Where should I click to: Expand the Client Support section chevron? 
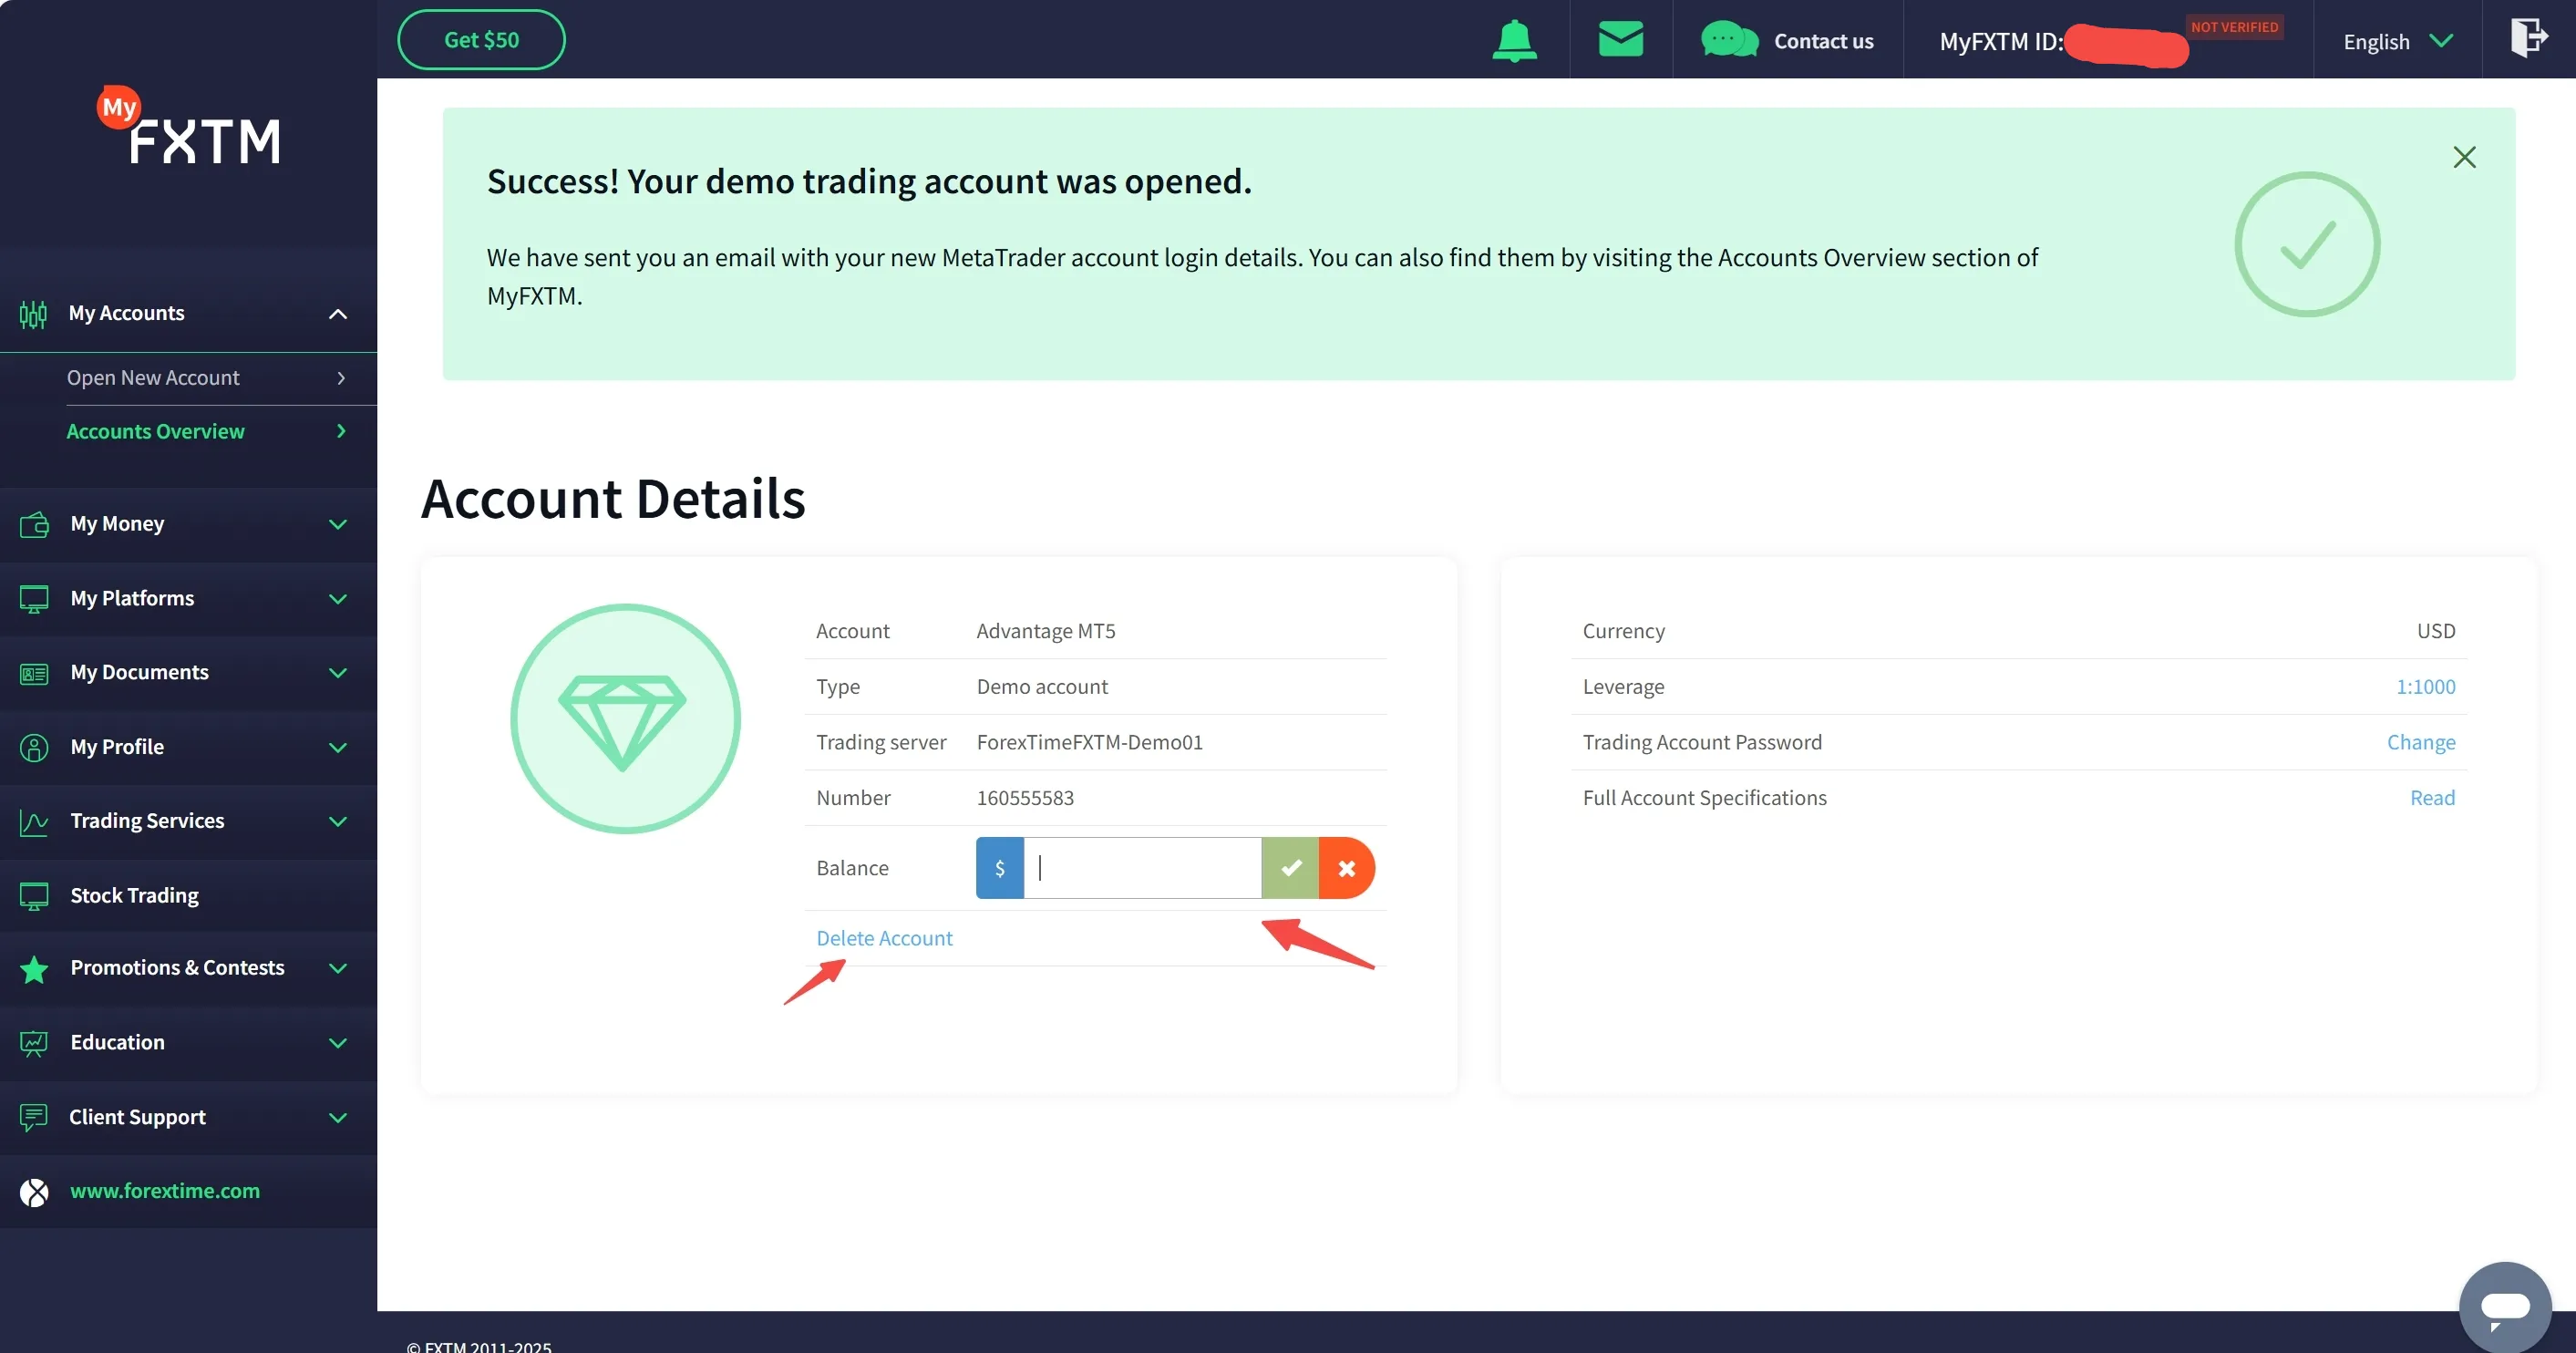[x=338, y=1117]
